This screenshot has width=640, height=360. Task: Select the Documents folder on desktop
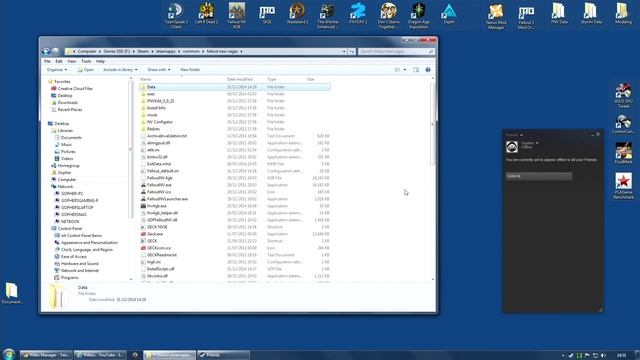pyautogui.click(x=12, y=293)
